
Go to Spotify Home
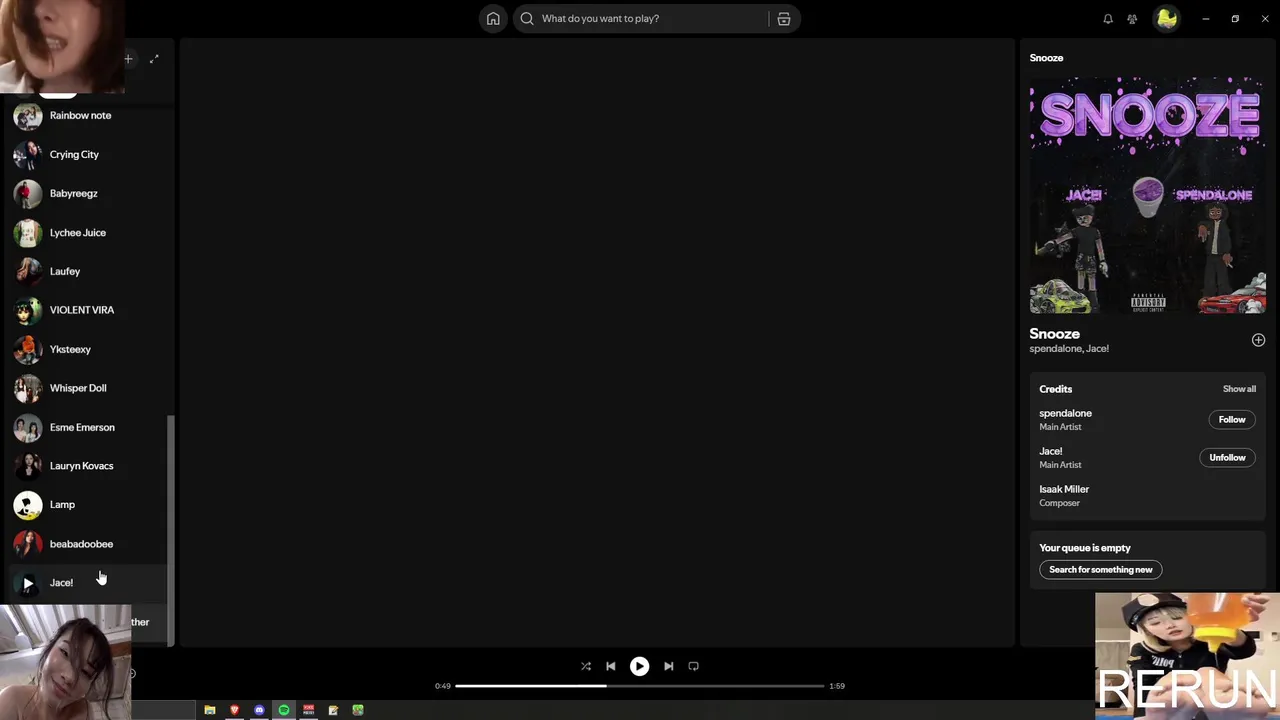pyautogui.click(x=493, y=19)
